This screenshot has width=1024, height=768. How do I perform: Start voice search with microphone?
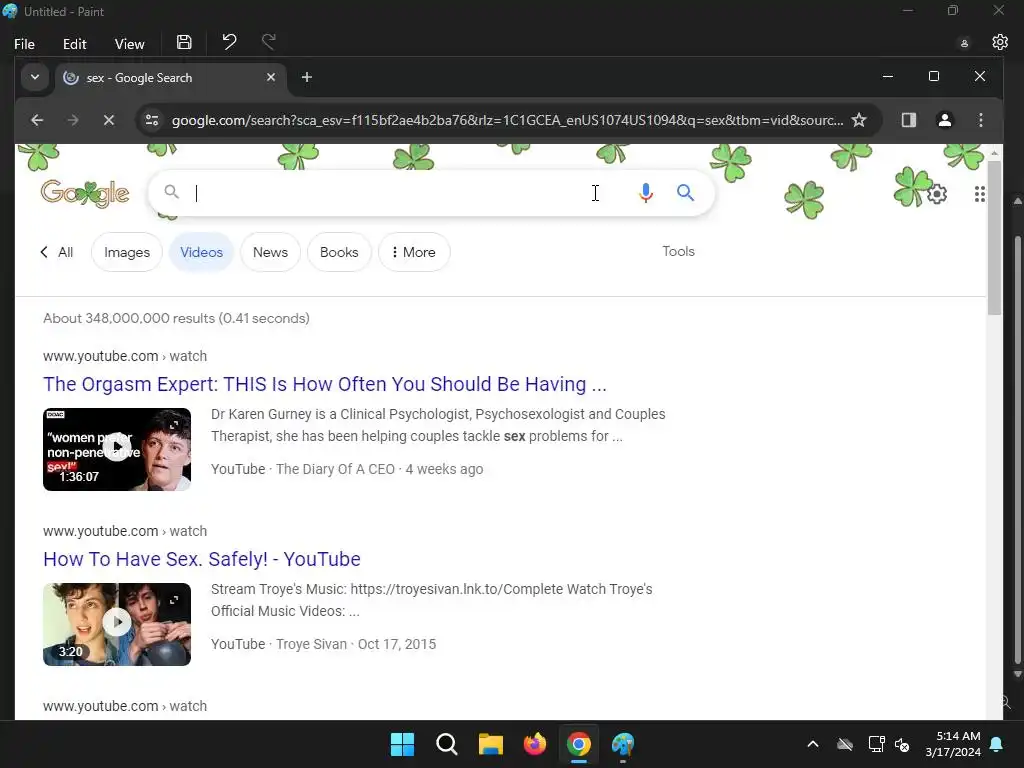[x=645, y=193]
